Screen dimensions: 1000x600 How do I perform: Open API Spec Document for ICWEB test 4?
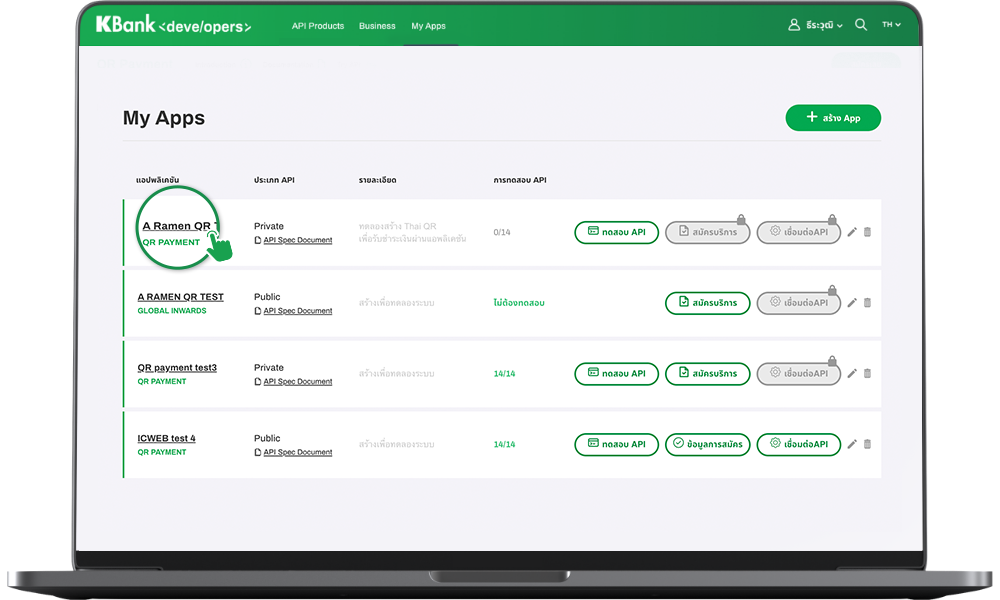coord(298,453)
